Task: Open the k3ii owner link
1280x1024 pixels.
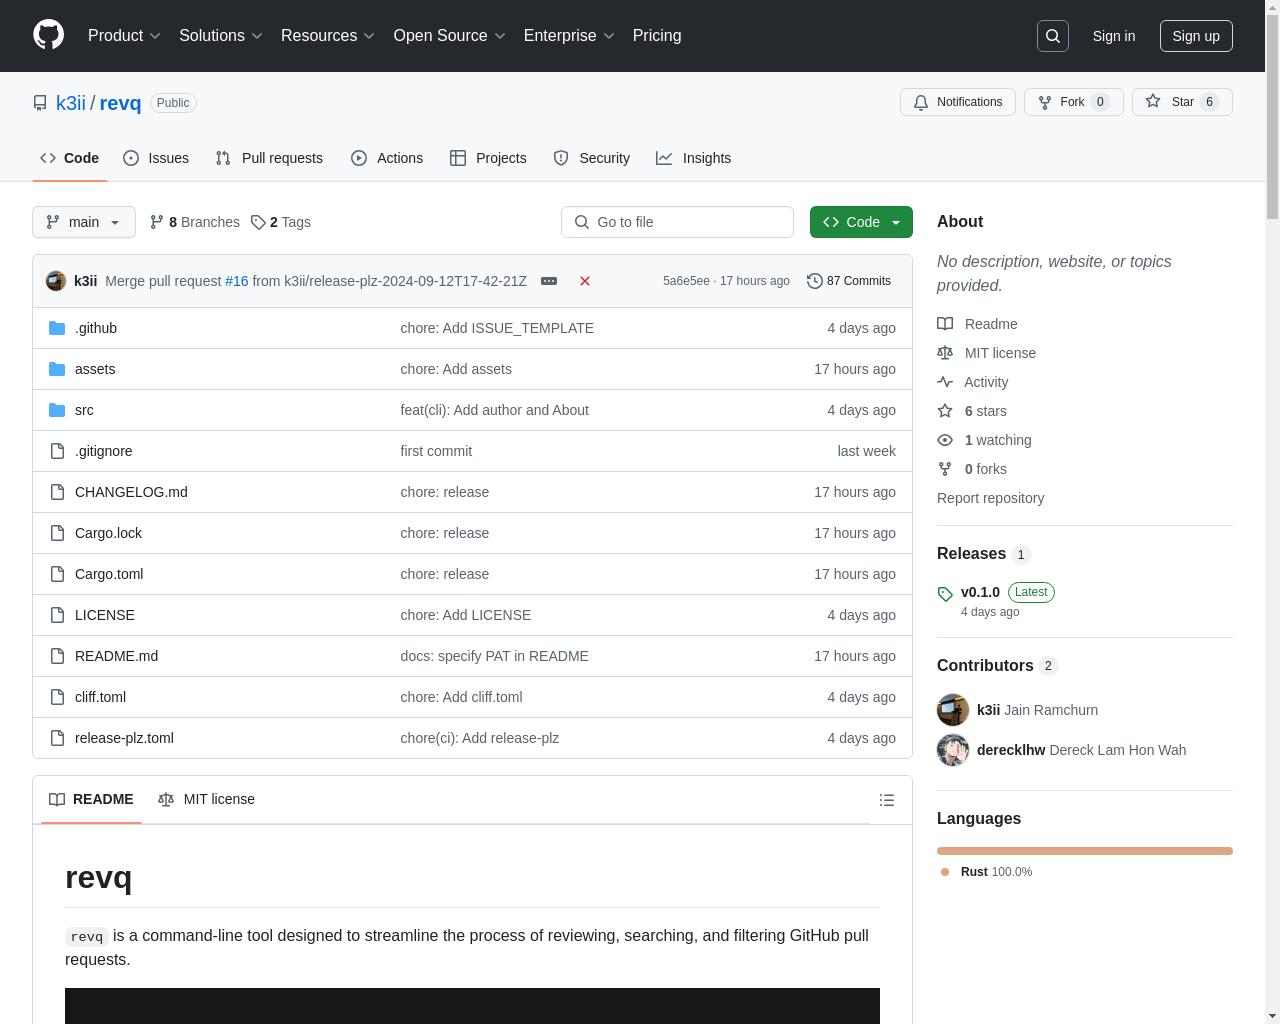Action: 71,103
